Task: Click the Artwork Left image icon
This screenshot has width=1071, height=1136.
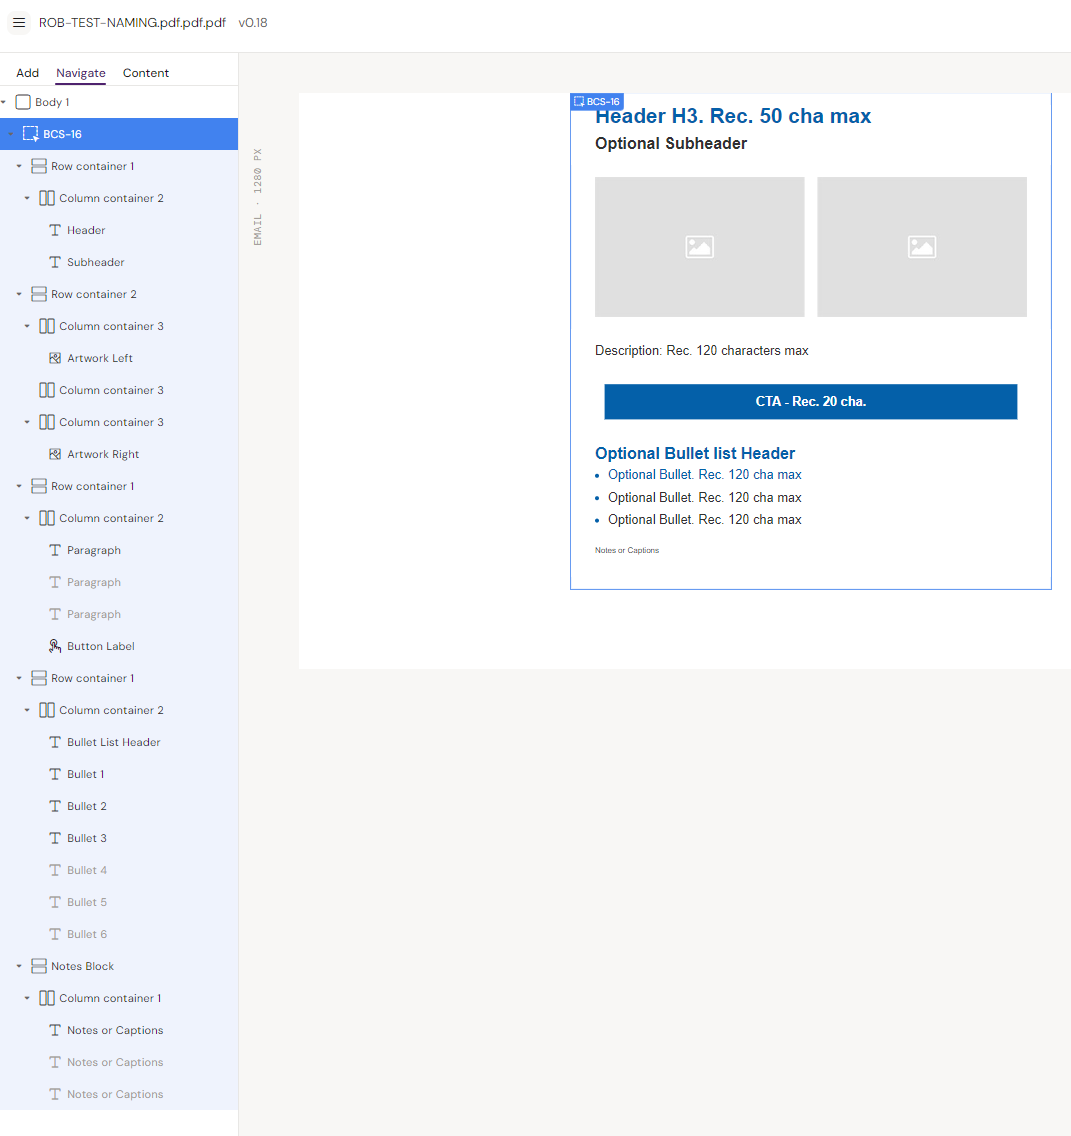Action: click(55, 358)
